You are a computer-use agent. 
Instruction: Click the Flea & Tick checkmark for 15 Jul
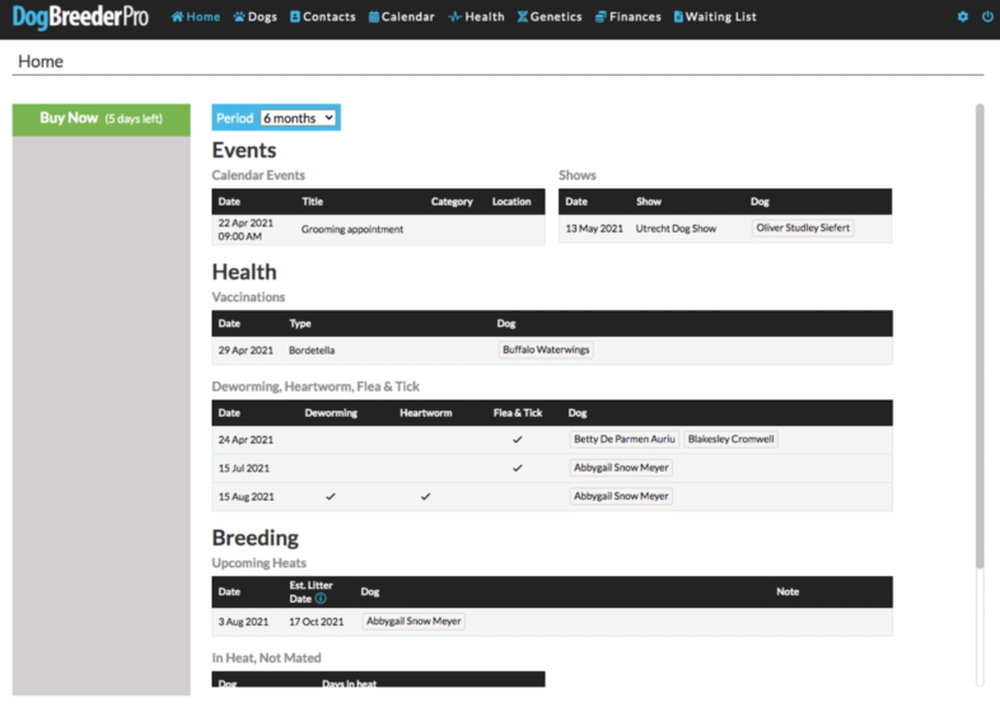click(x=517, y=468)
